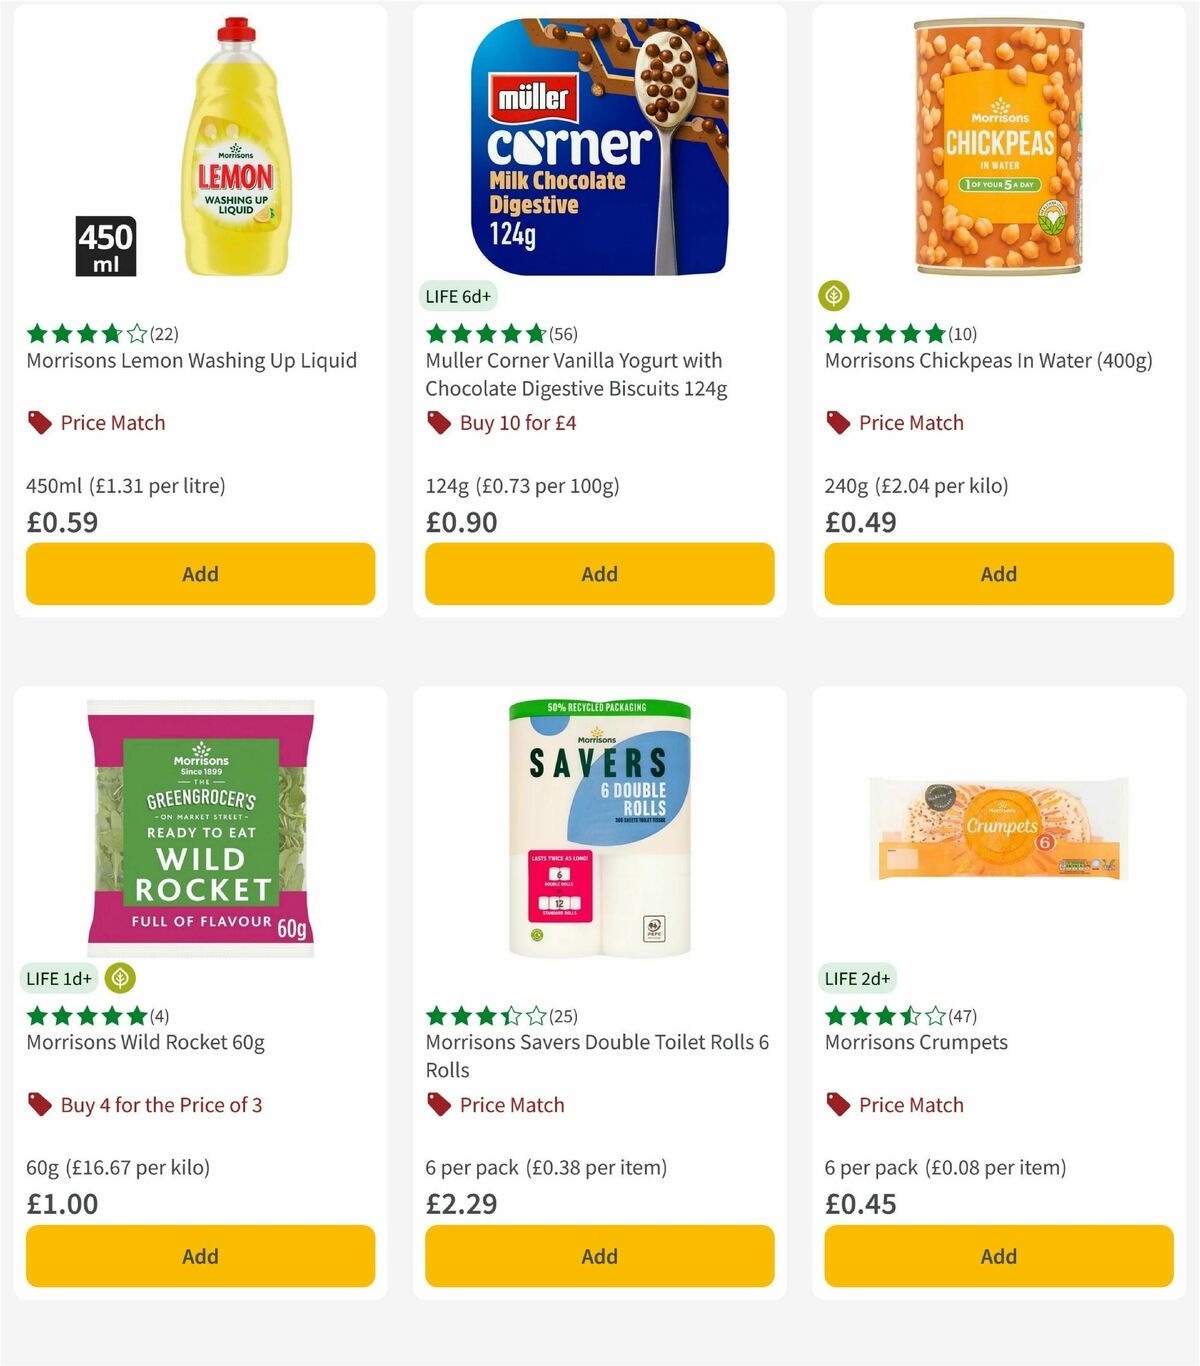Open the Morrisons Crumpets product title link
This screenshot has height=1366, width=1200.
[x=915, y=1042]
